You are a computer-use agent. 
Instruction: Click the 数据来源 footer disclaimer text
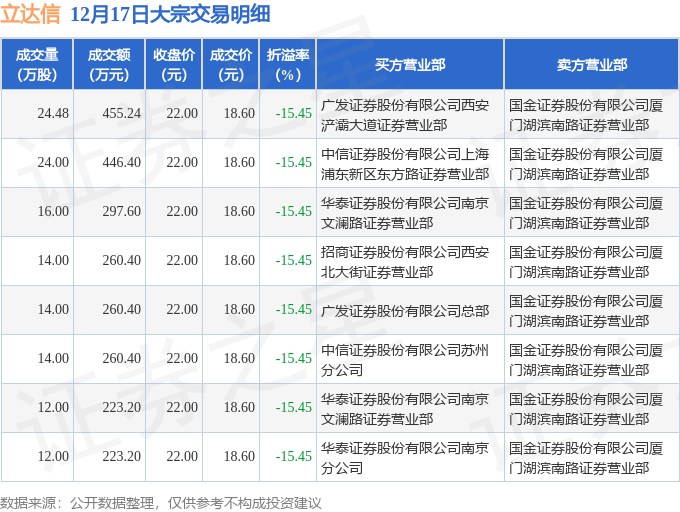tap(160, 503)
